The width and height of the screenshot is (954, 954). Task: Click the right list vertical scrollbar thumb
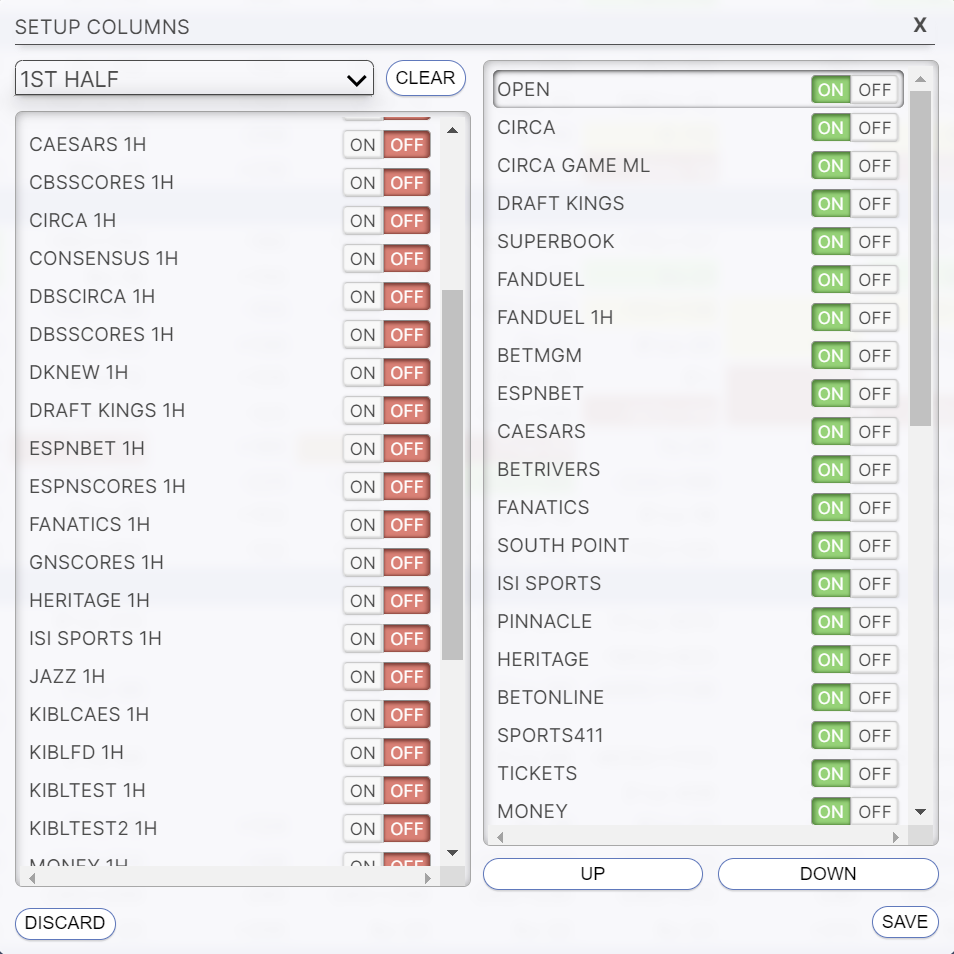click(x=921, y=259)
